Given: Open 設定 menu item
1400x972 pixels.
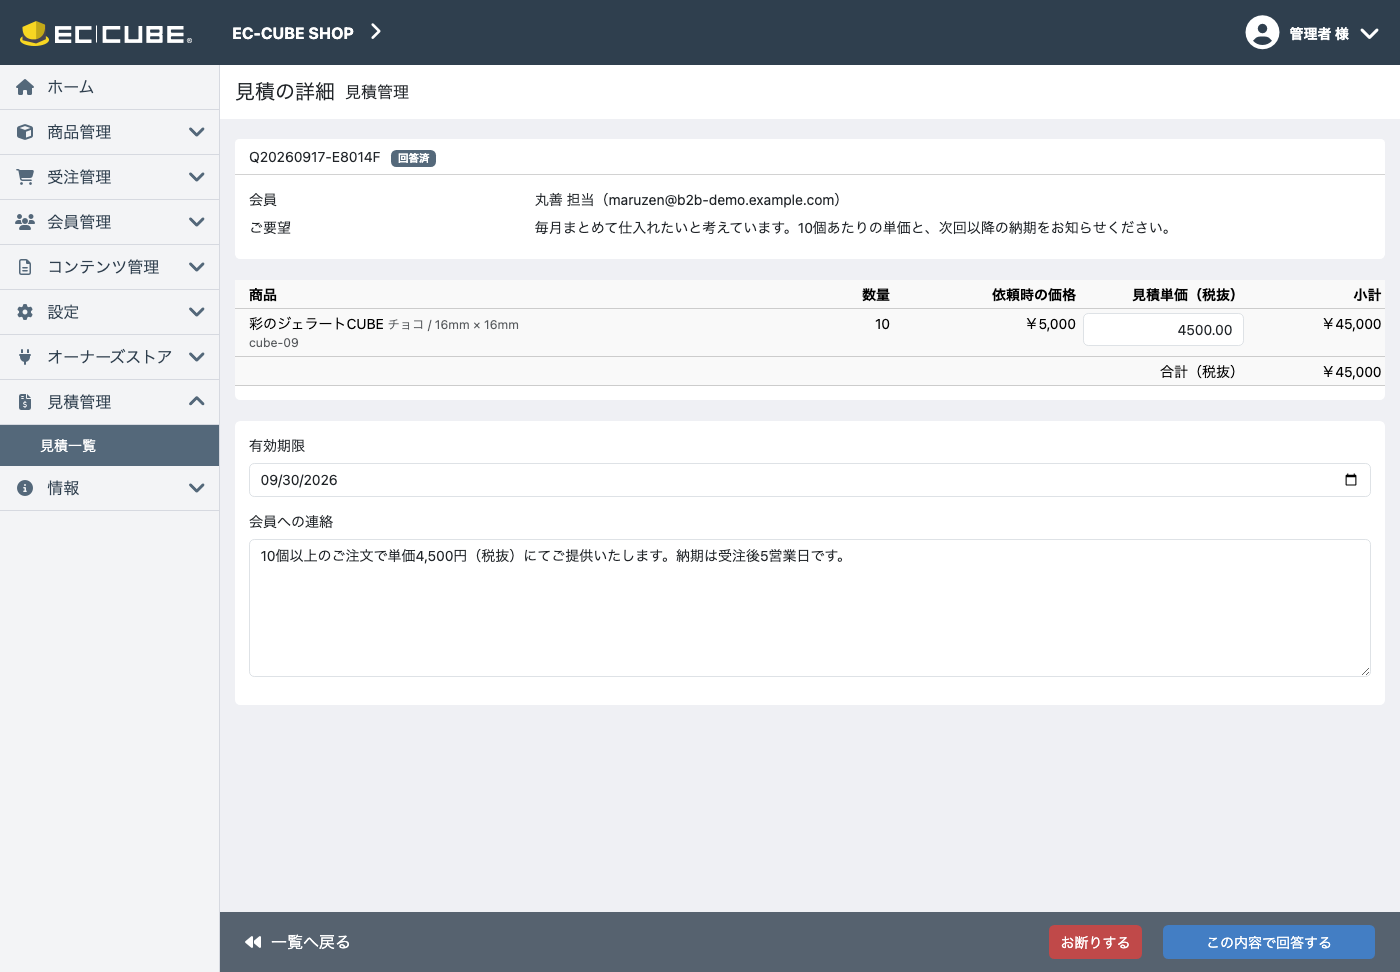Looking at the screenshot, I should point(109,312).
